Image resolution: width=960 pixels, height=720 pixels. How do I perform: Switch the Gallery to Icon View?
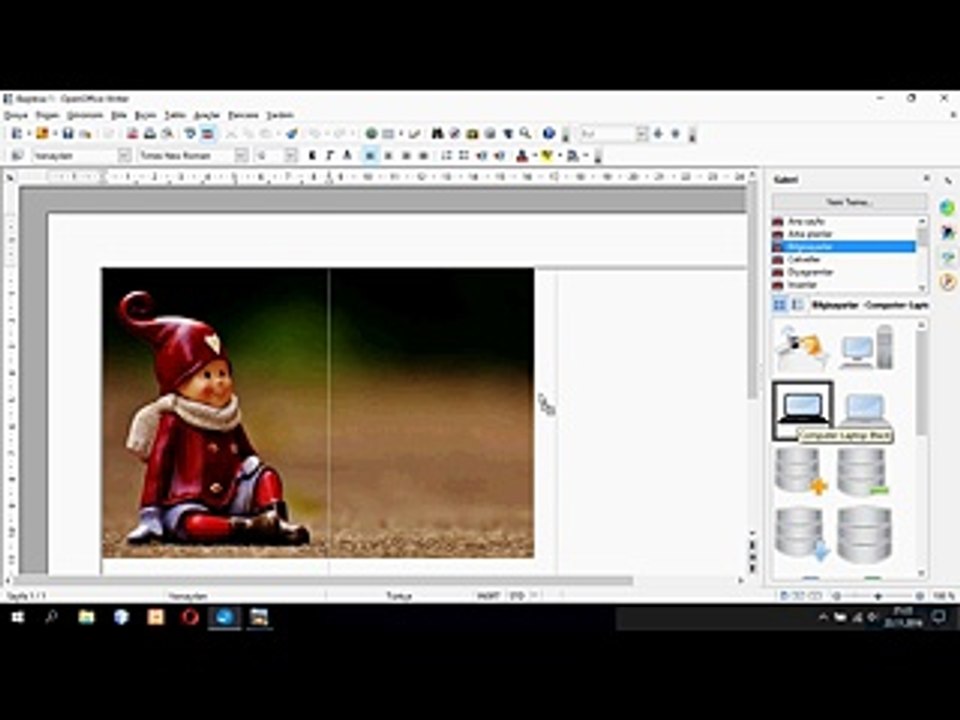click(x=779, y=304)
